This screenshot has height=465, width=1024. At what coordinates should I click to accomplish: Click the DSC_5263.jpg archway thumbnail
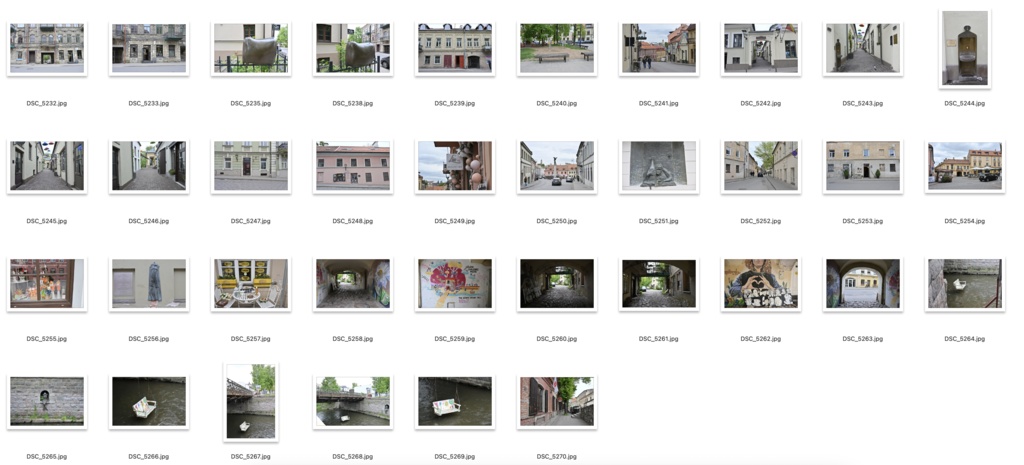[863, 284]
